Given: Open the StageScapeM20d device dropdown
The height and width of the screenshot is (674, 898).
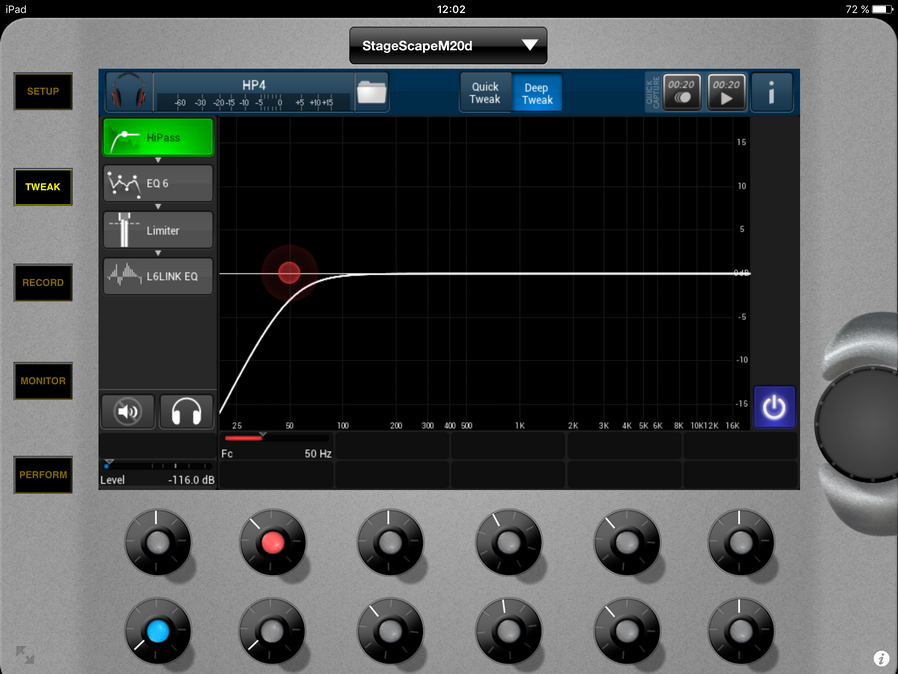Looking at the screenshot, I should coord(448,45).
